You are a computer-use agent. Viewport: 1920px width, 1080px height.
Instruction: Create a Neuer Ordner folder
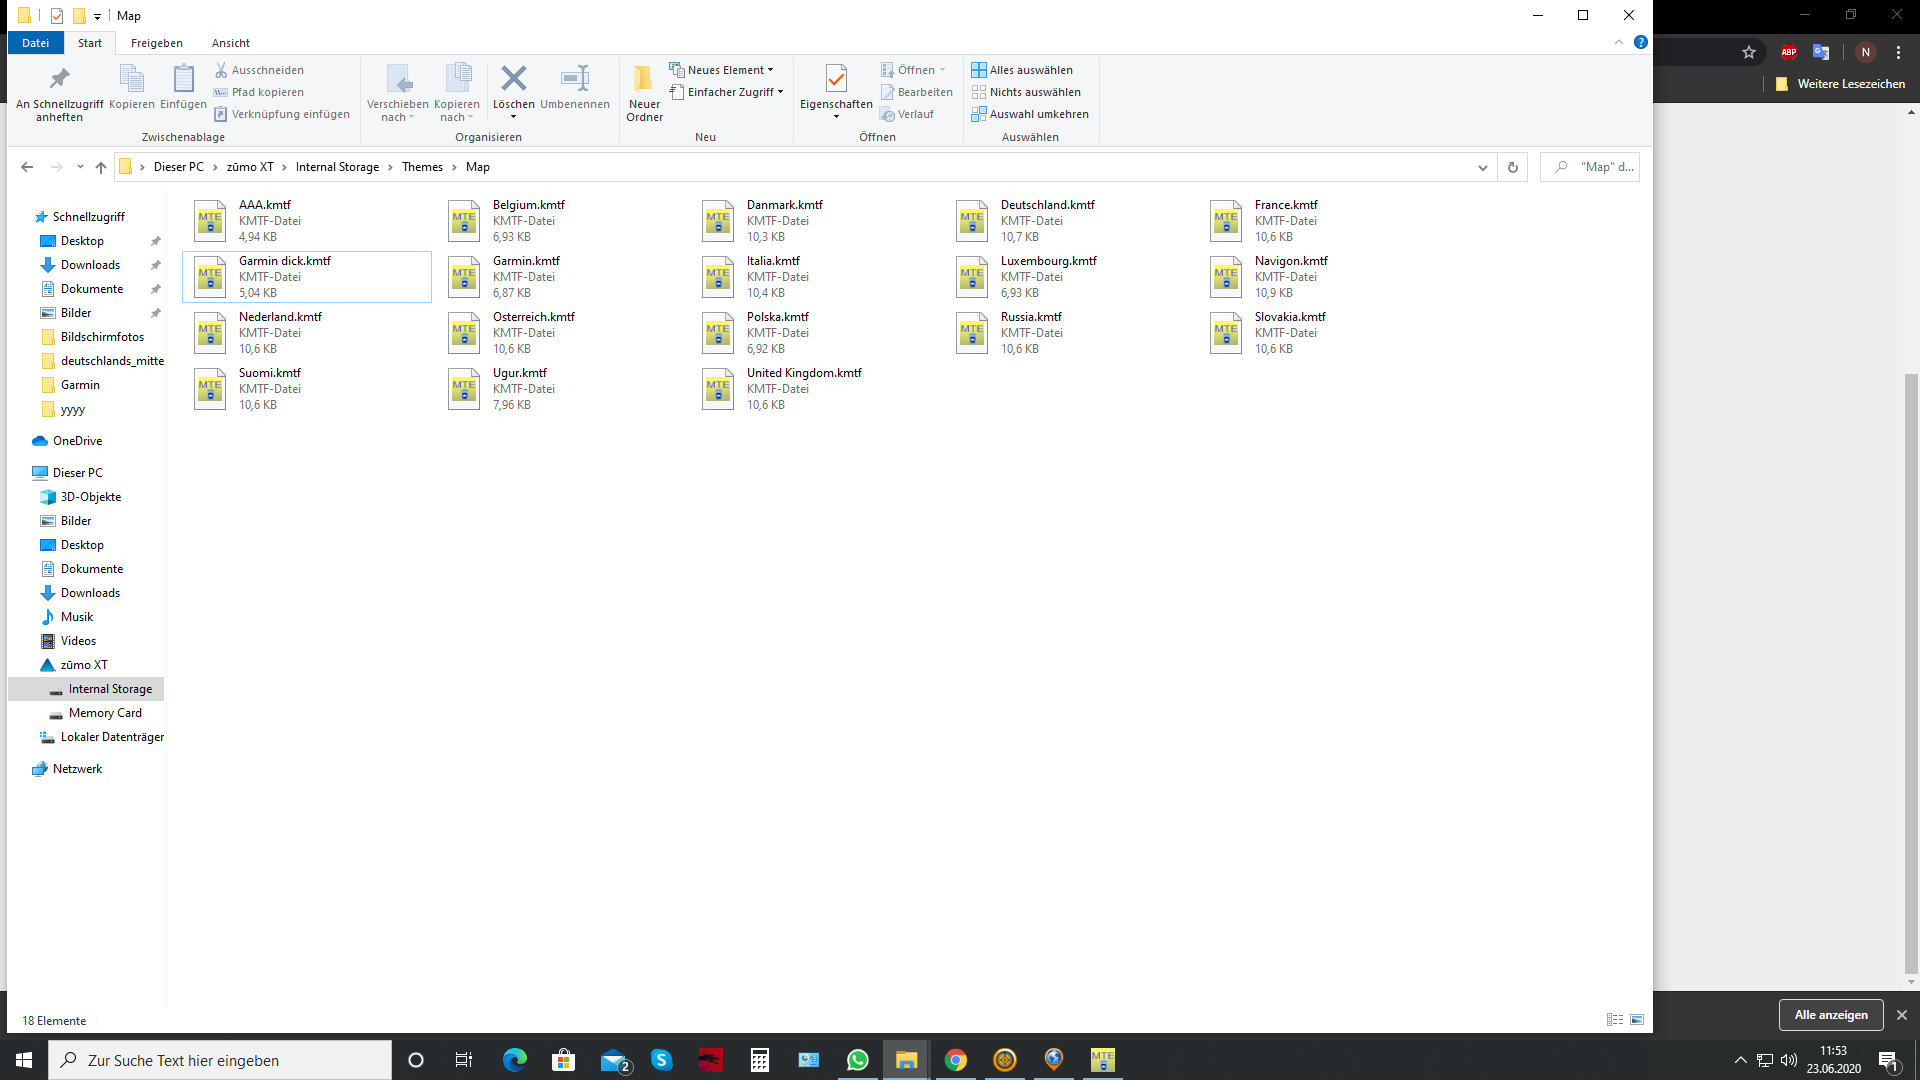[x=644, y=92]
